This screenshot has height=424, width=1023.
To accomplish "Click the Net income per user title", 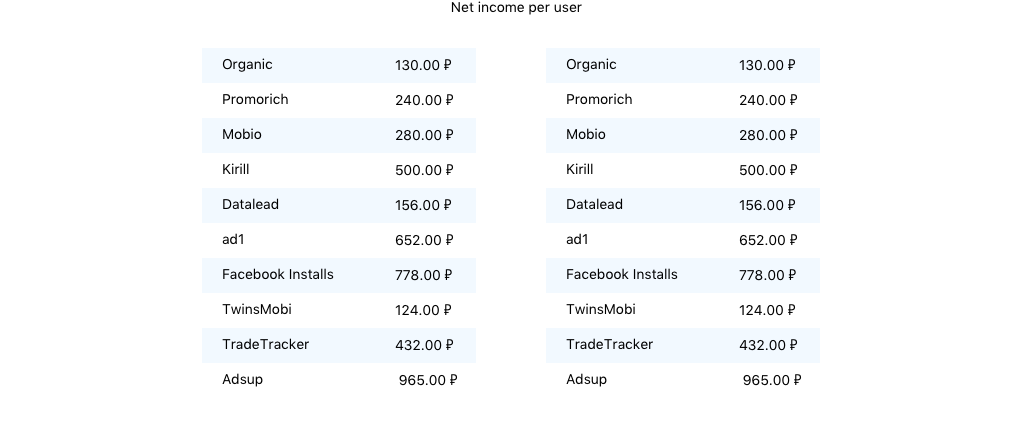I will point(516,8).
